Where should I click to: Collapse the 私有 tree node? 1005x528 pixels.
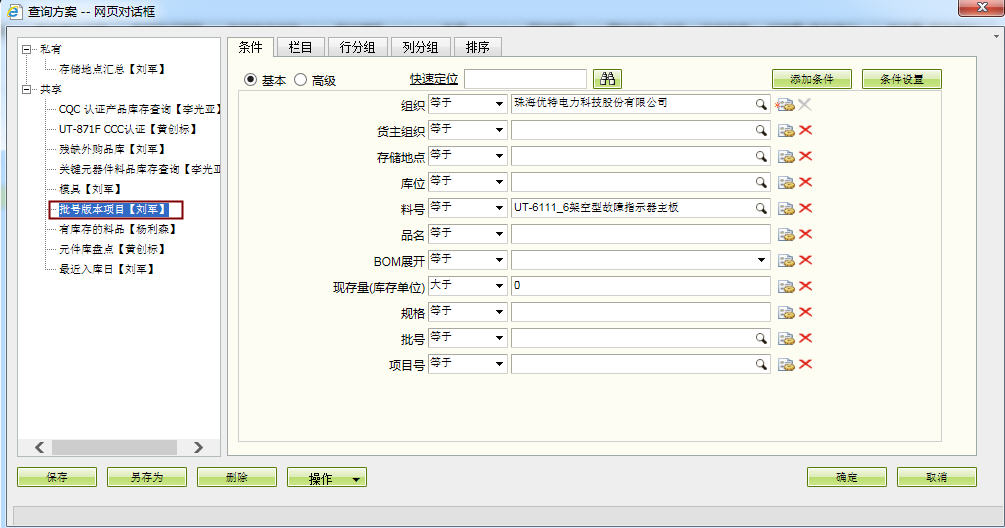point(27,49)
